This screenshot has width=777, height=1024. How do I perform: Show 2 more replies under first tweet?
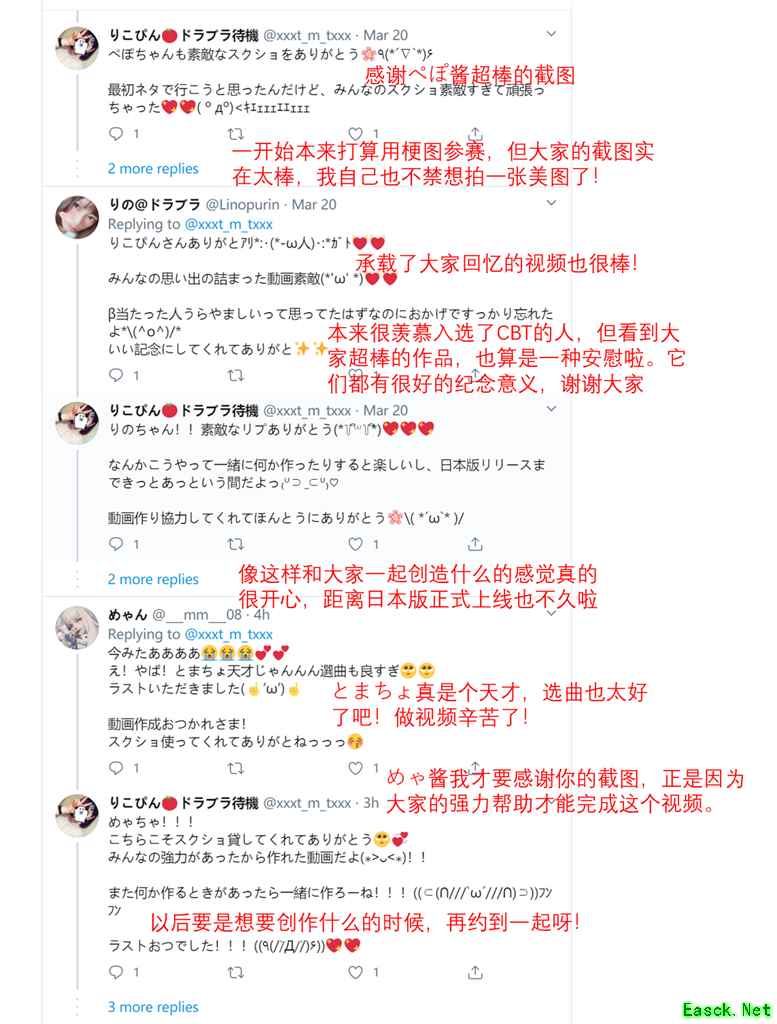click(153, 168)
